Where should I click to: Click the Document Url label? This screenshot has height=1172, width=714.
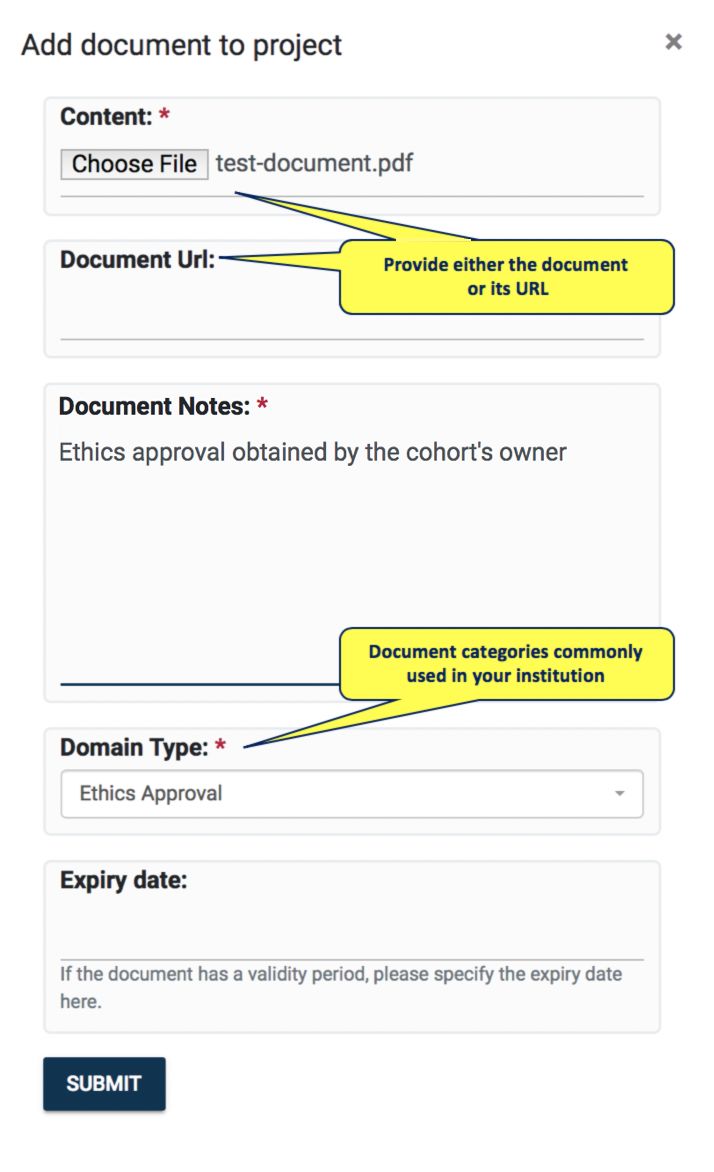coord(137,260)
